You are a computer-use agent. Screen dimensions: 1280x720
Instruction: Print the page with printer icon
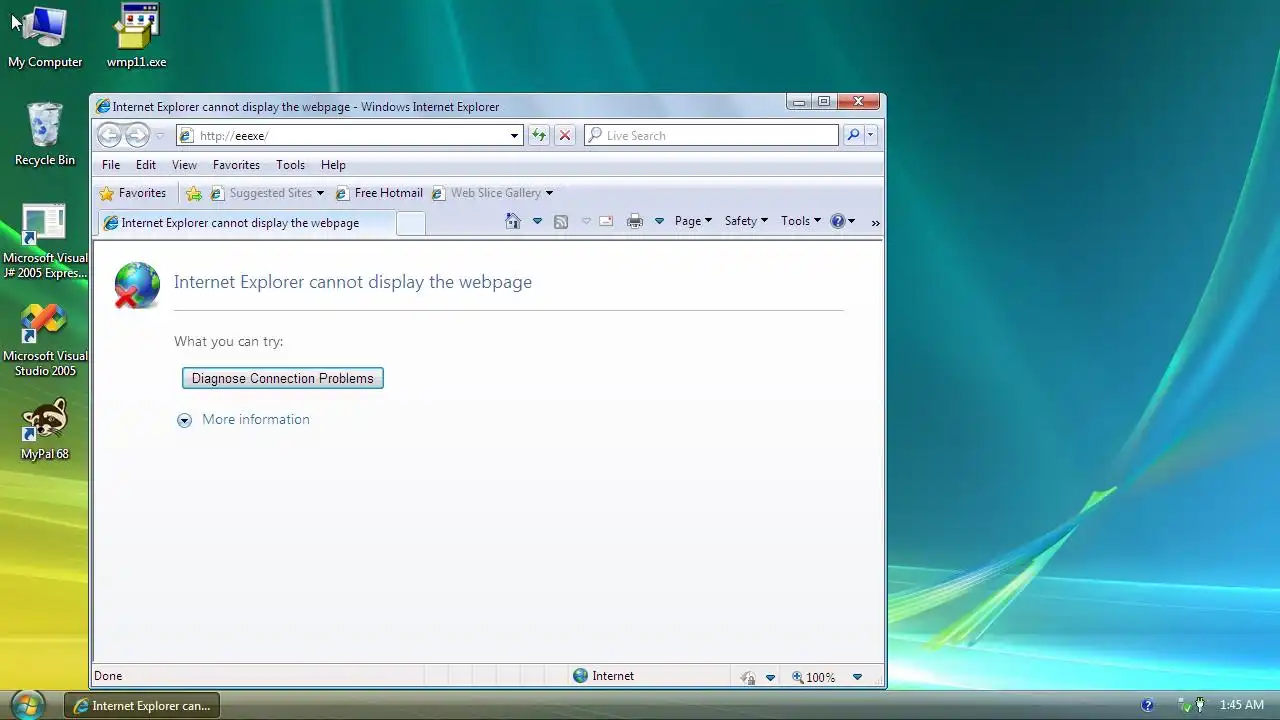[634, 221]
